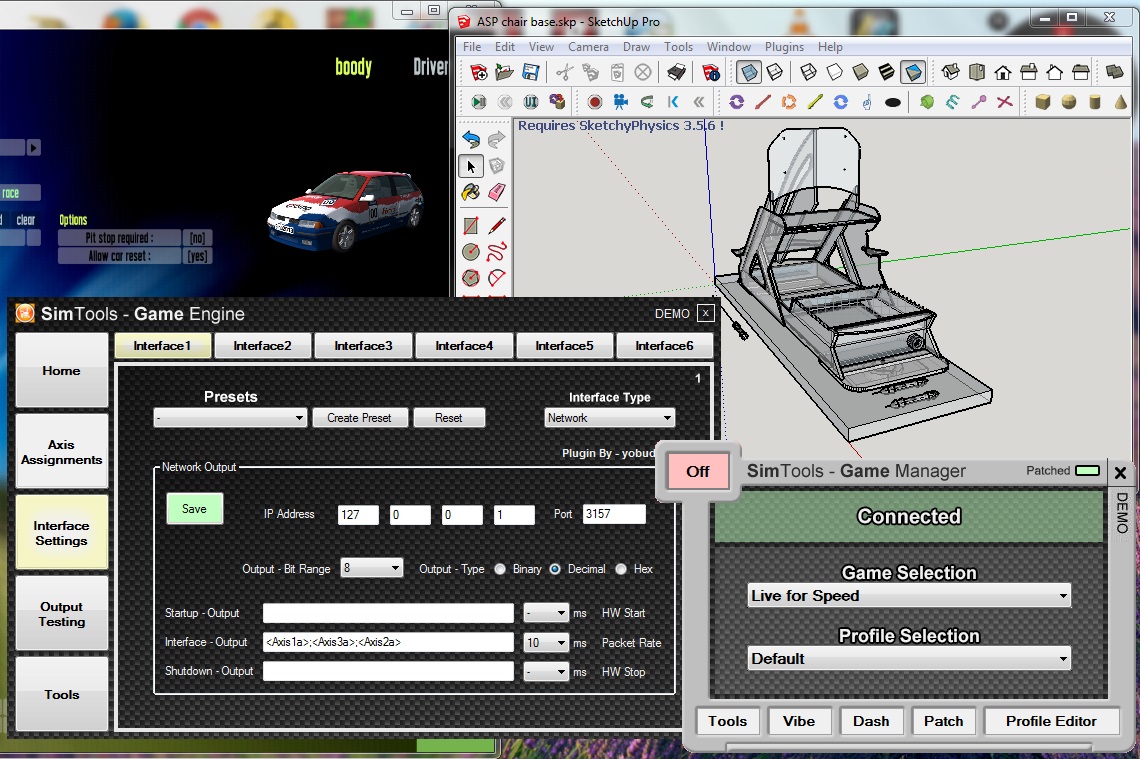Viewport: 1140px width, 759px height.
Task: Click the Patch button in Game Manager
Action: tap(943, 721)
